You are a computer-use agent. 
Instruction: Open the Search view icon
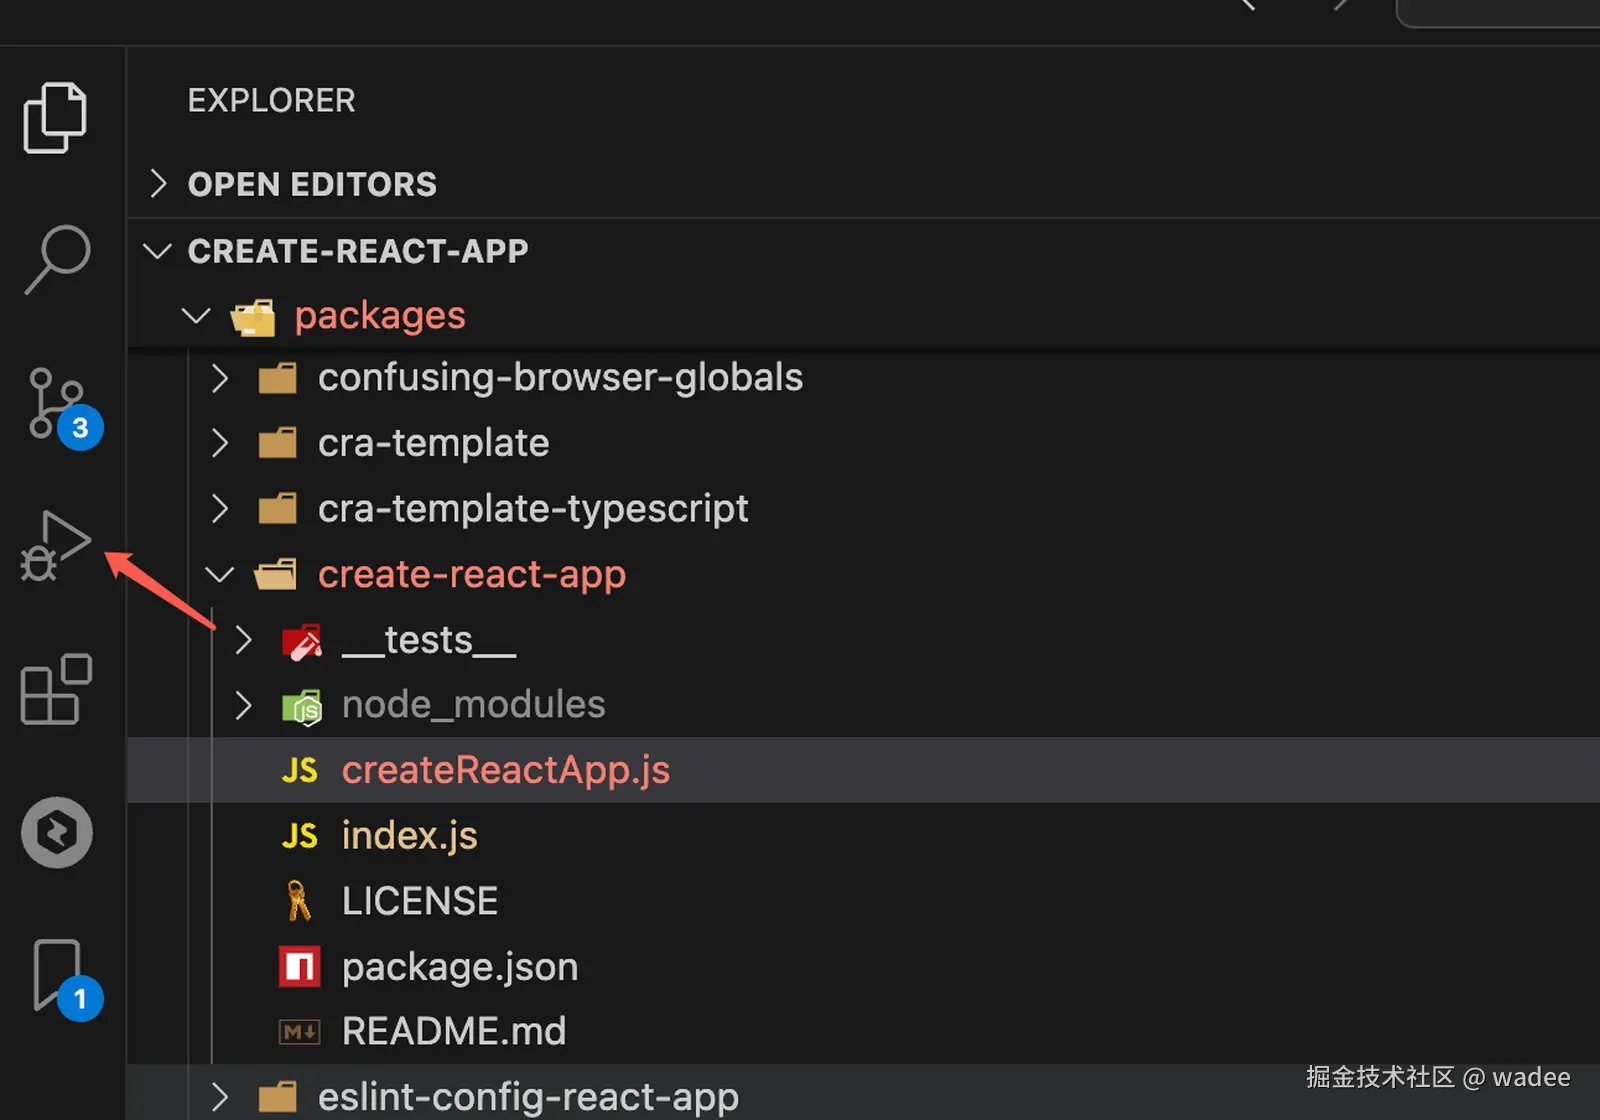tap(57, 259)
